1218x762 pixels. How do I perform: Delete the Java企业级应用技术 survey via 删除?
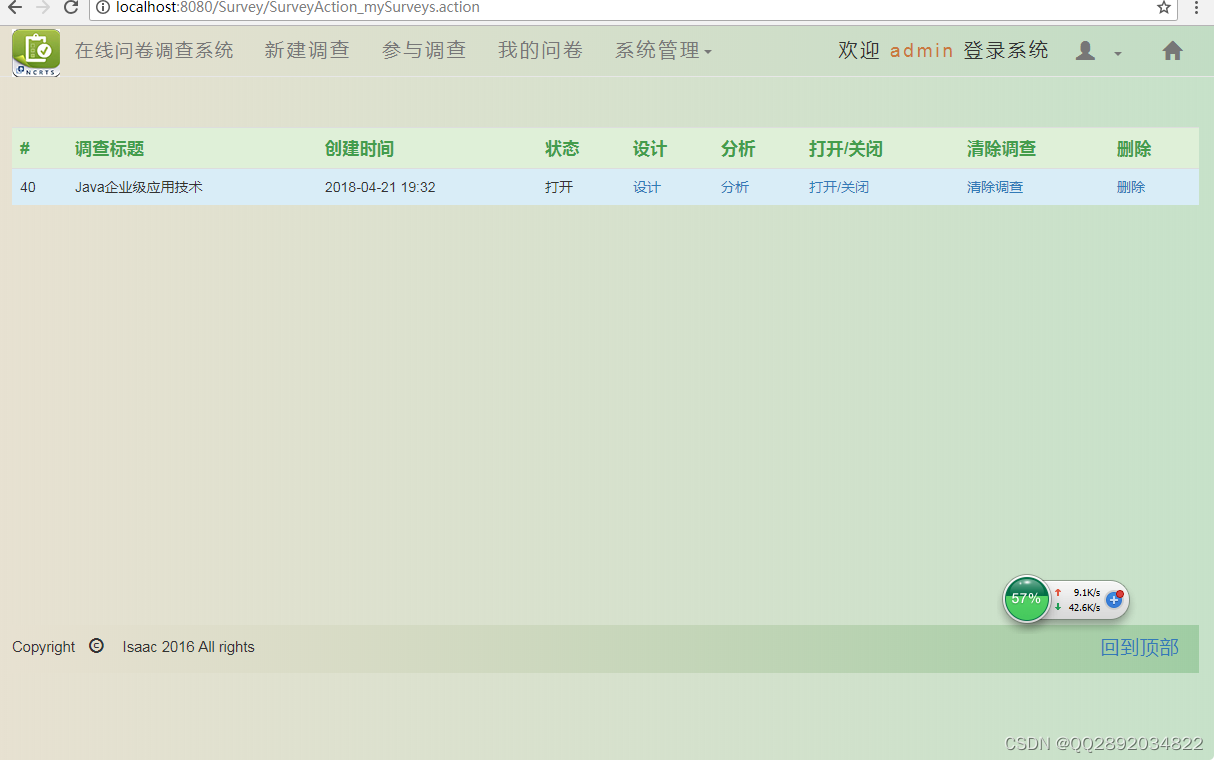point(1130,186)
